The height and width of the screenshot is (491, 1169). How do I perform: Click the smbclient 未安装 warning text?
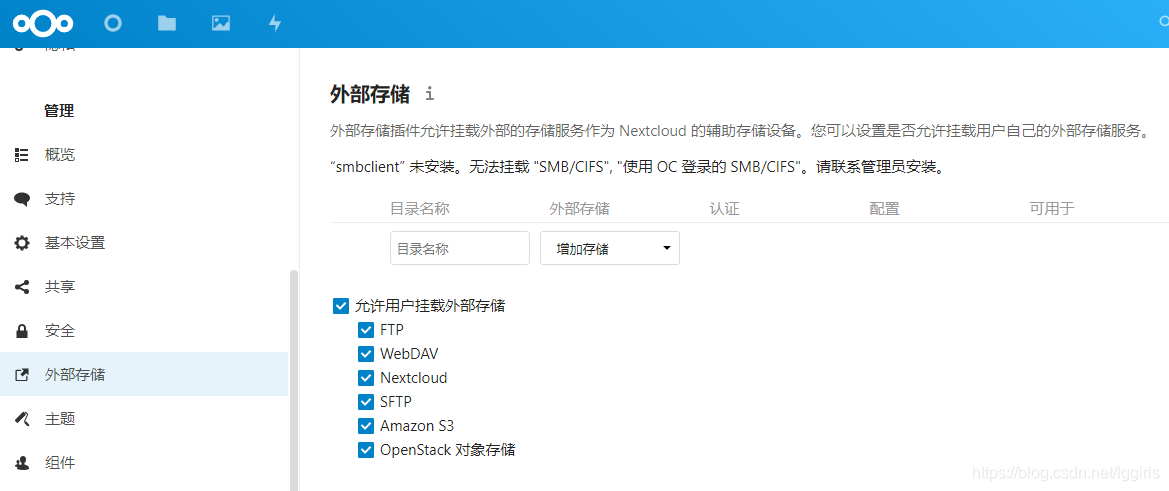[637, 168]
